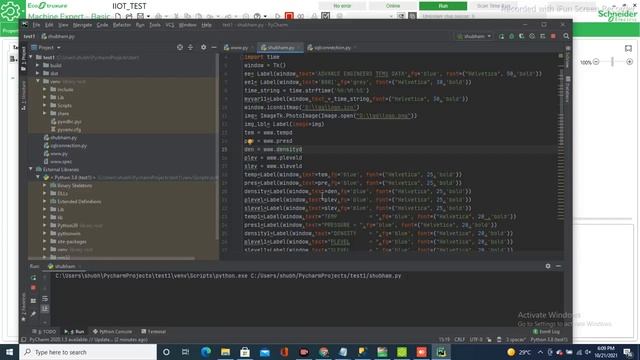
Task: Expand the Scripts folder under venv
Action: pos(45,105)
